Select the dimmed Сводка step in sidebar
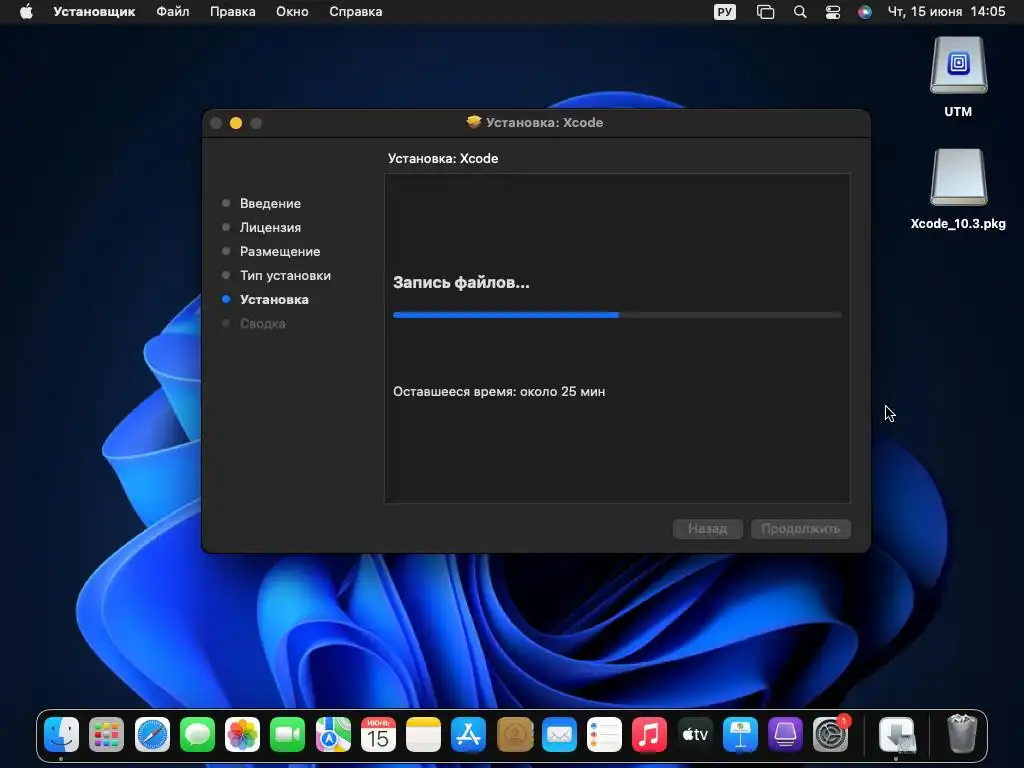 tap(263, 323)
